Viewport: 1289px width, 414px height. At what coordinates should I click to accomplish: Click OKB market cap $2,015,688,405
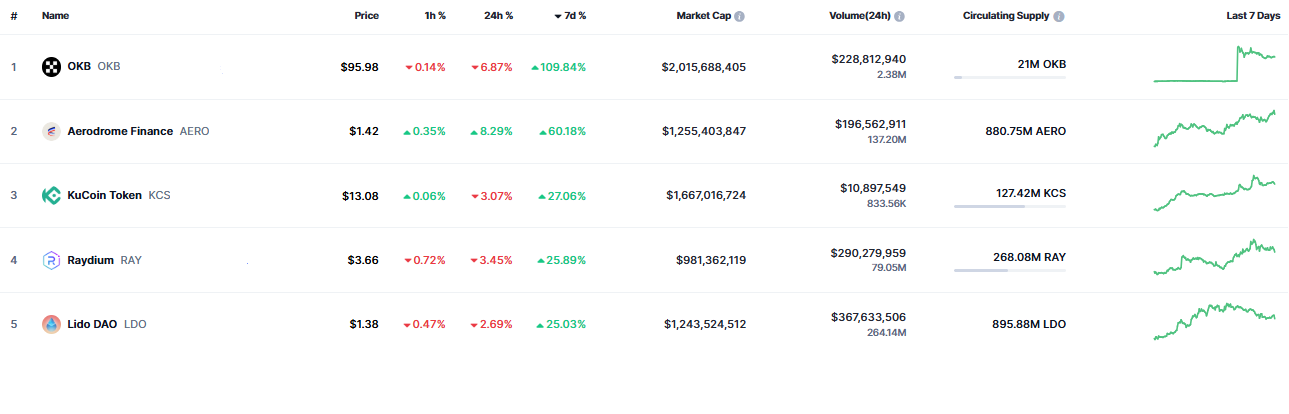[x=703, y=67]
